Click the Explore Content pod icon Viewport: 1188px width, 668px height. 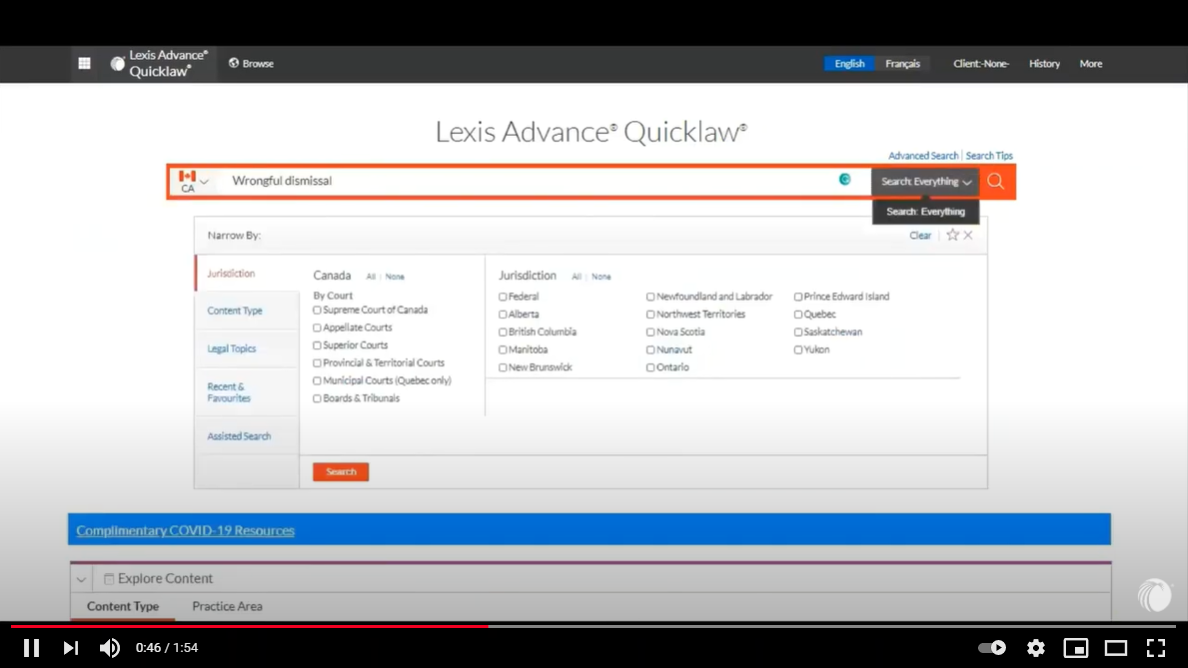(109, 579)
